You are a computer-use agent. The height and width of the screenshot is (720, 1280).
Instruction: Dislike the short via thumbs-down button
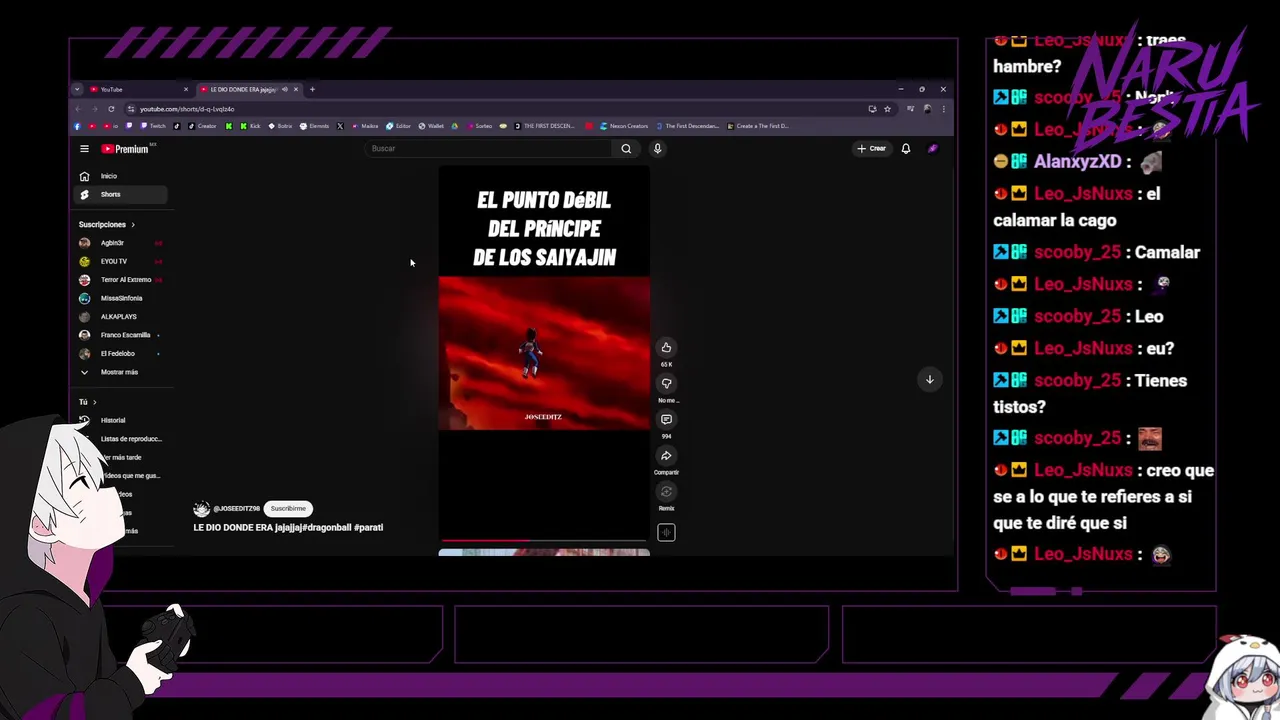pos(666,383)
